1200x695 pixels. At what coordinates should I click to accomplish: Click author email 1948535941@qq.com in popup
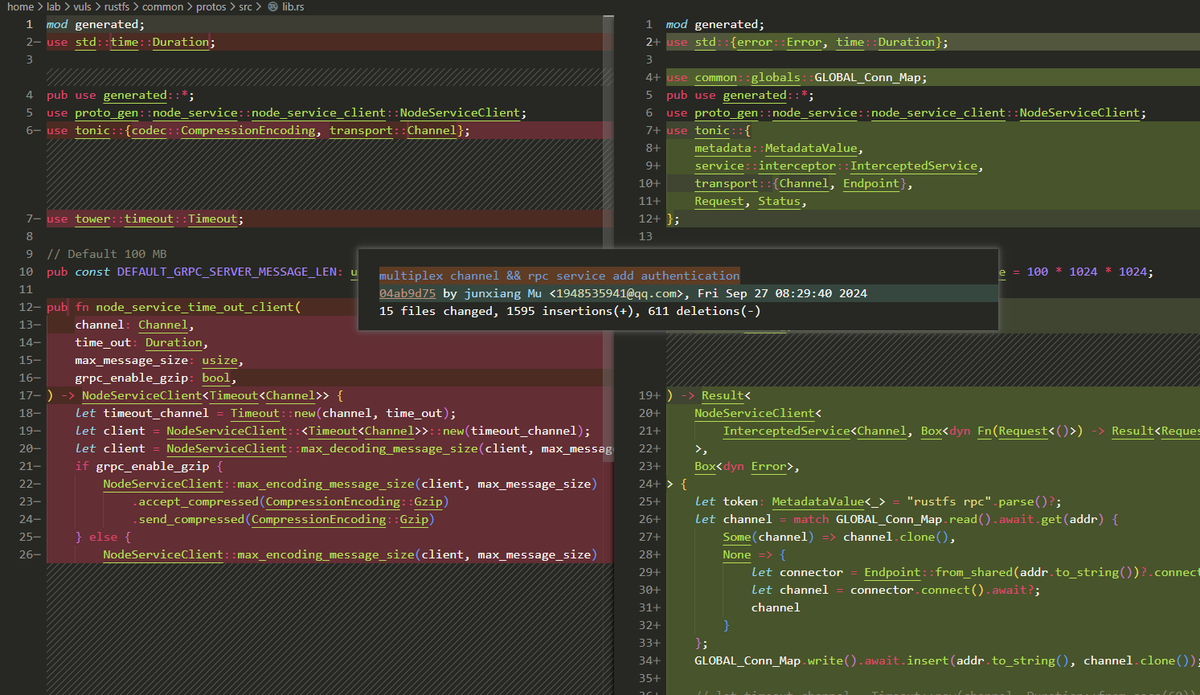coord(614,294)
